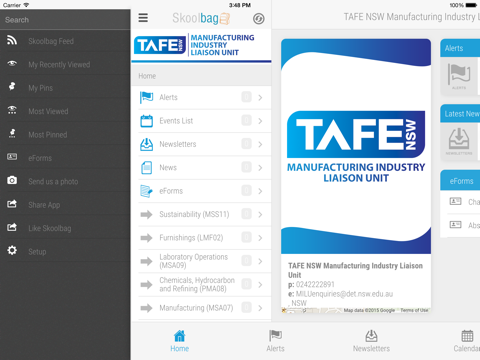The image size is (480, 360).
Task: Open the TAFE NSW cover image card
Action: (x=356, y=147)
